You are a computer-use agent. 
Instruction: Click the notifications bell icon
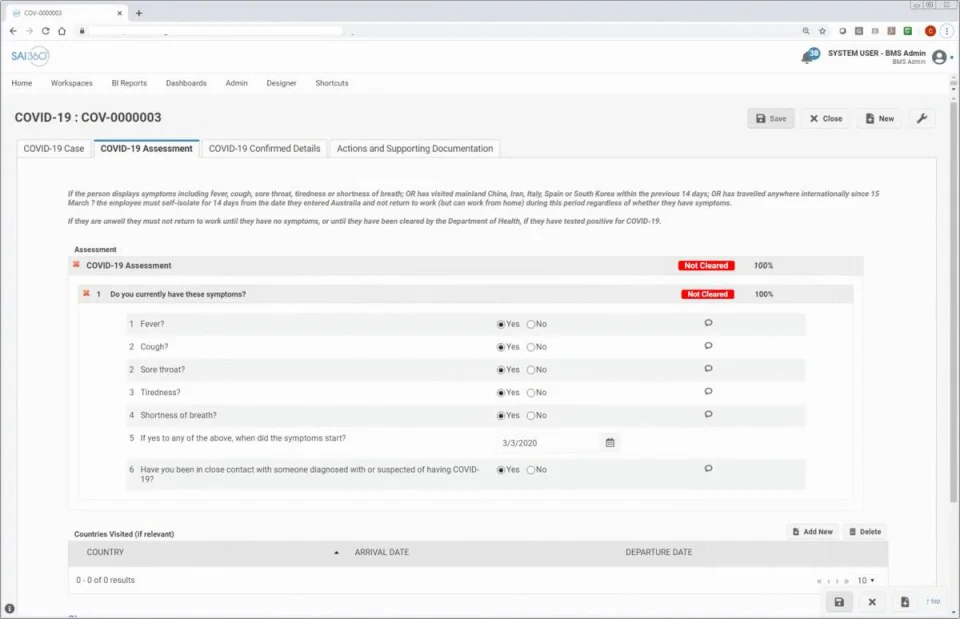click(x=807, y=57)
